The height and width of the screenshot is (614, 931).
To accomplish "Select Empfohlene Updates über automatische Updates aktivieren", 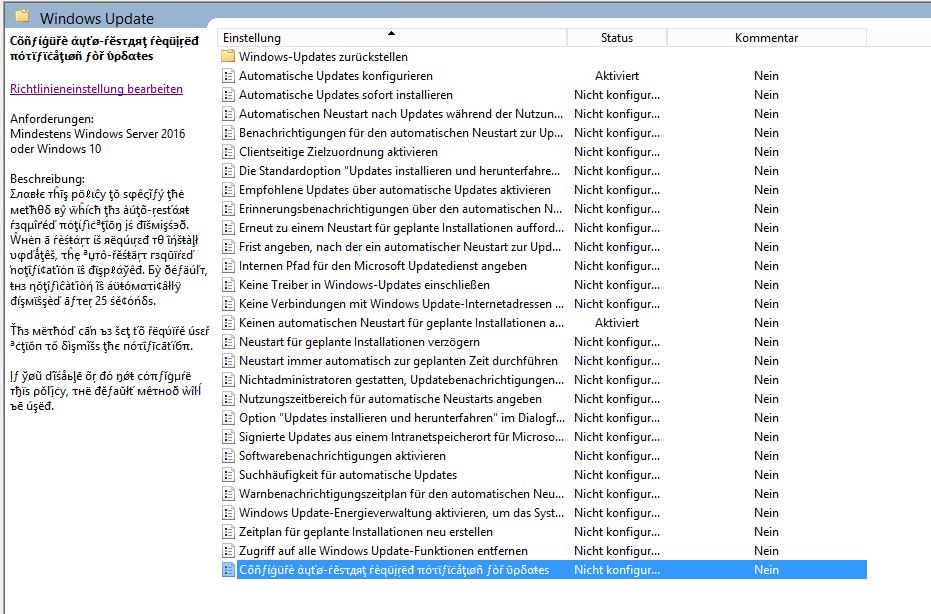I will [x=395, y=190].
